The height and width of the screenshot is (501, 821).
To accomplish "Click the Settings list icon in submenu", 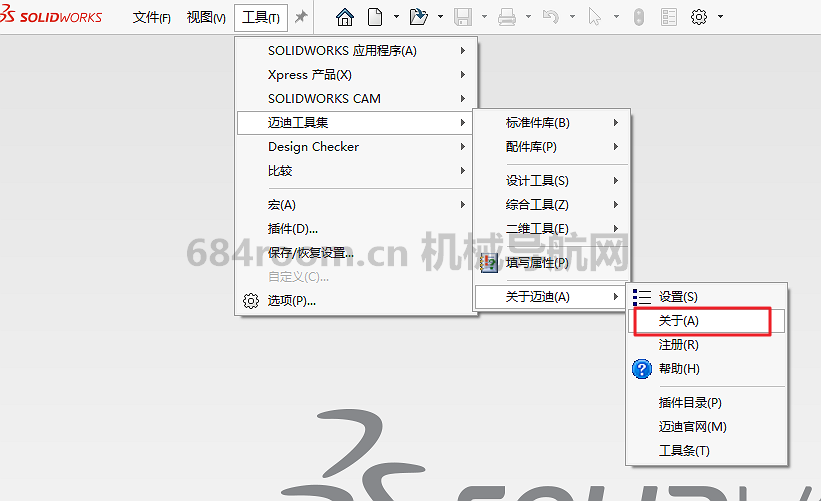I will point(643,297).
